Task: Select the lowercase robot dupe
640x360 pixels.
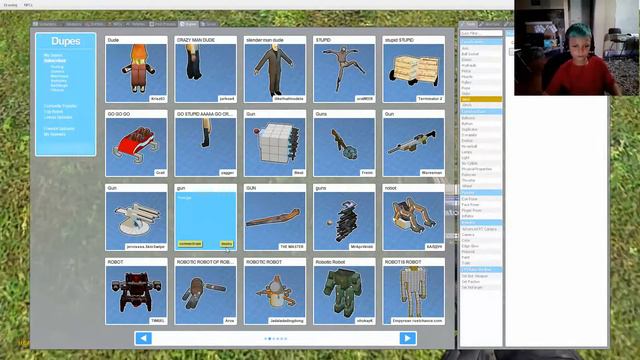Action: pyautogui.click(x=413, y=217)
